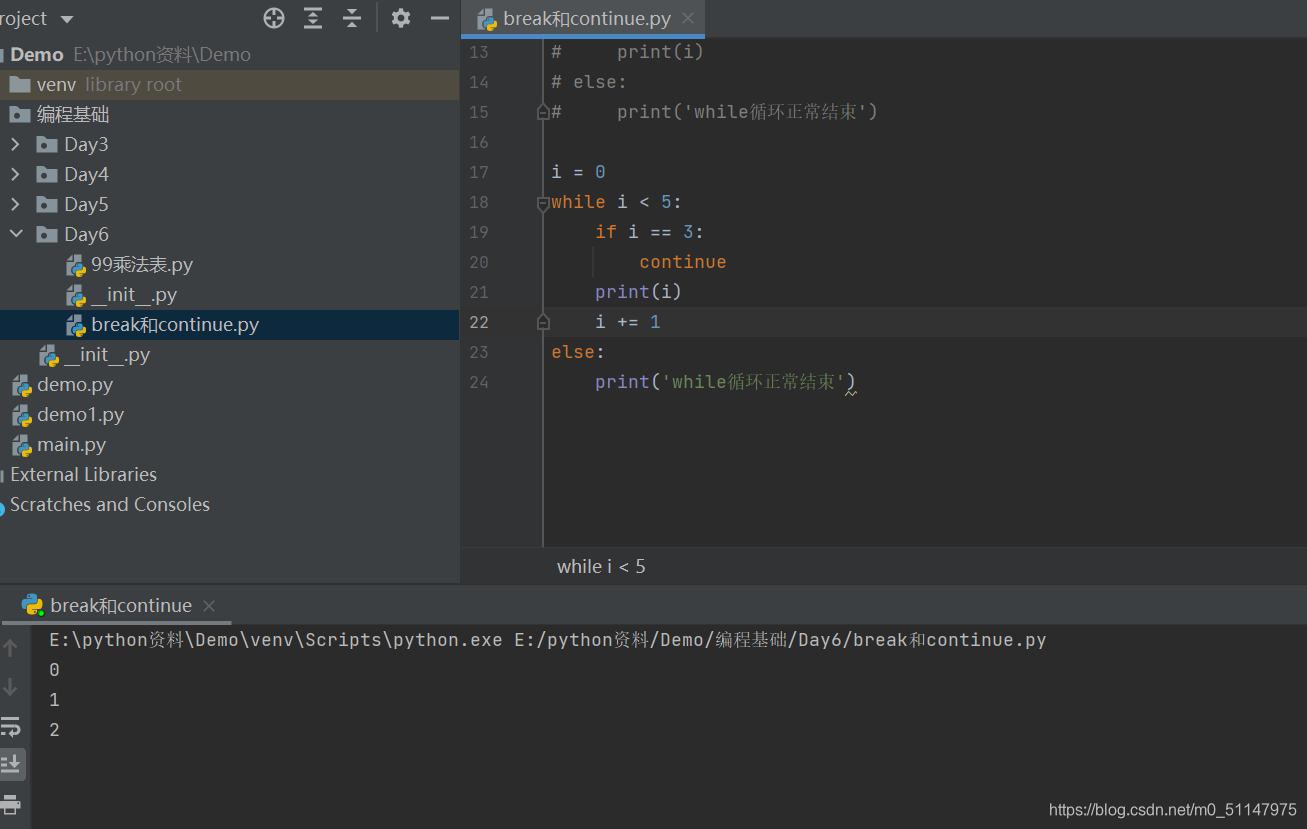Click the 'else:' on line 23
1307x829 pixels.
click(x=578, y=352)
